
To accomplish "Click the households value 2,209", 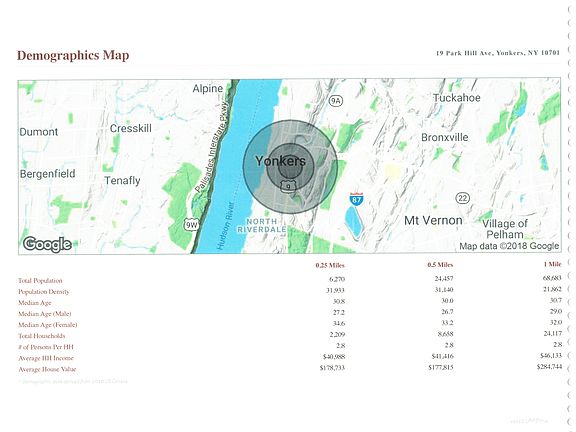I will (337, 334).
